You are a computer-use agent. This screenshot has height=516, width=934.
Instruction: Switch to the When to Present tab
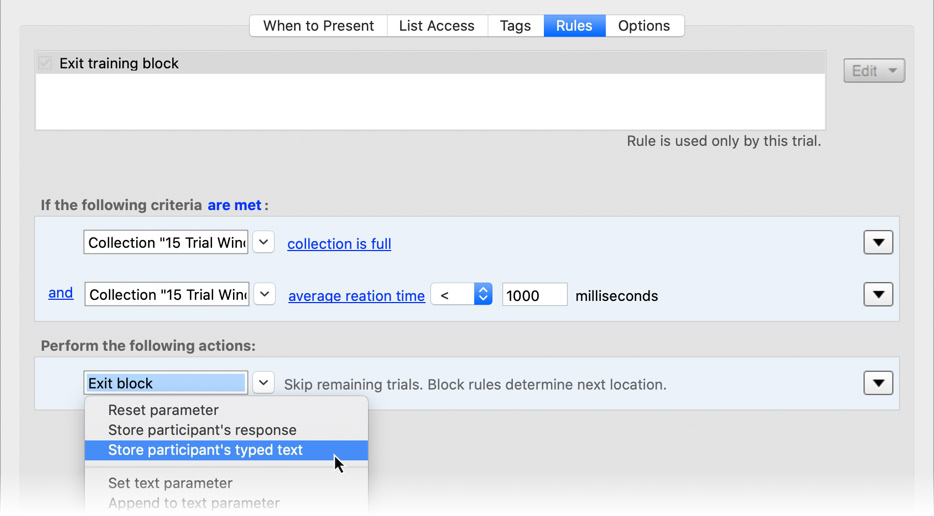click(318, 26)
